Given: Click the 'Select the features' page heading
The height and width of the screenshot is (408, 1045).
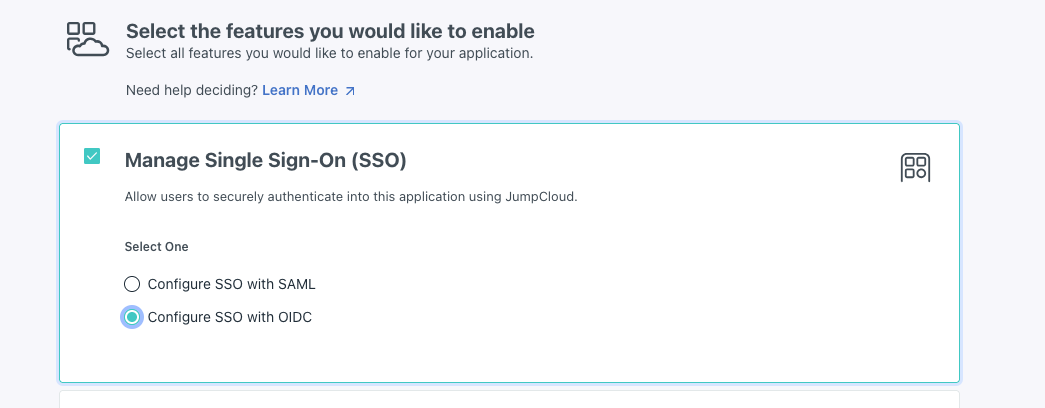Looking at the screenshot, I should 330,31.
